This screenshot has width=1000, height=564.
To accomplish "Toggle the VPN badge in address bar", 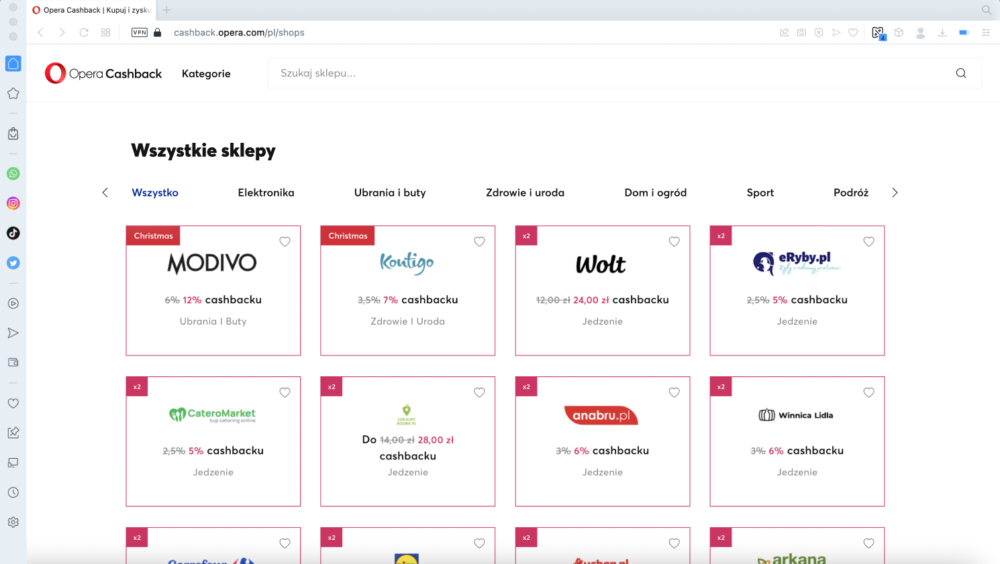I will tap(139, 33).
